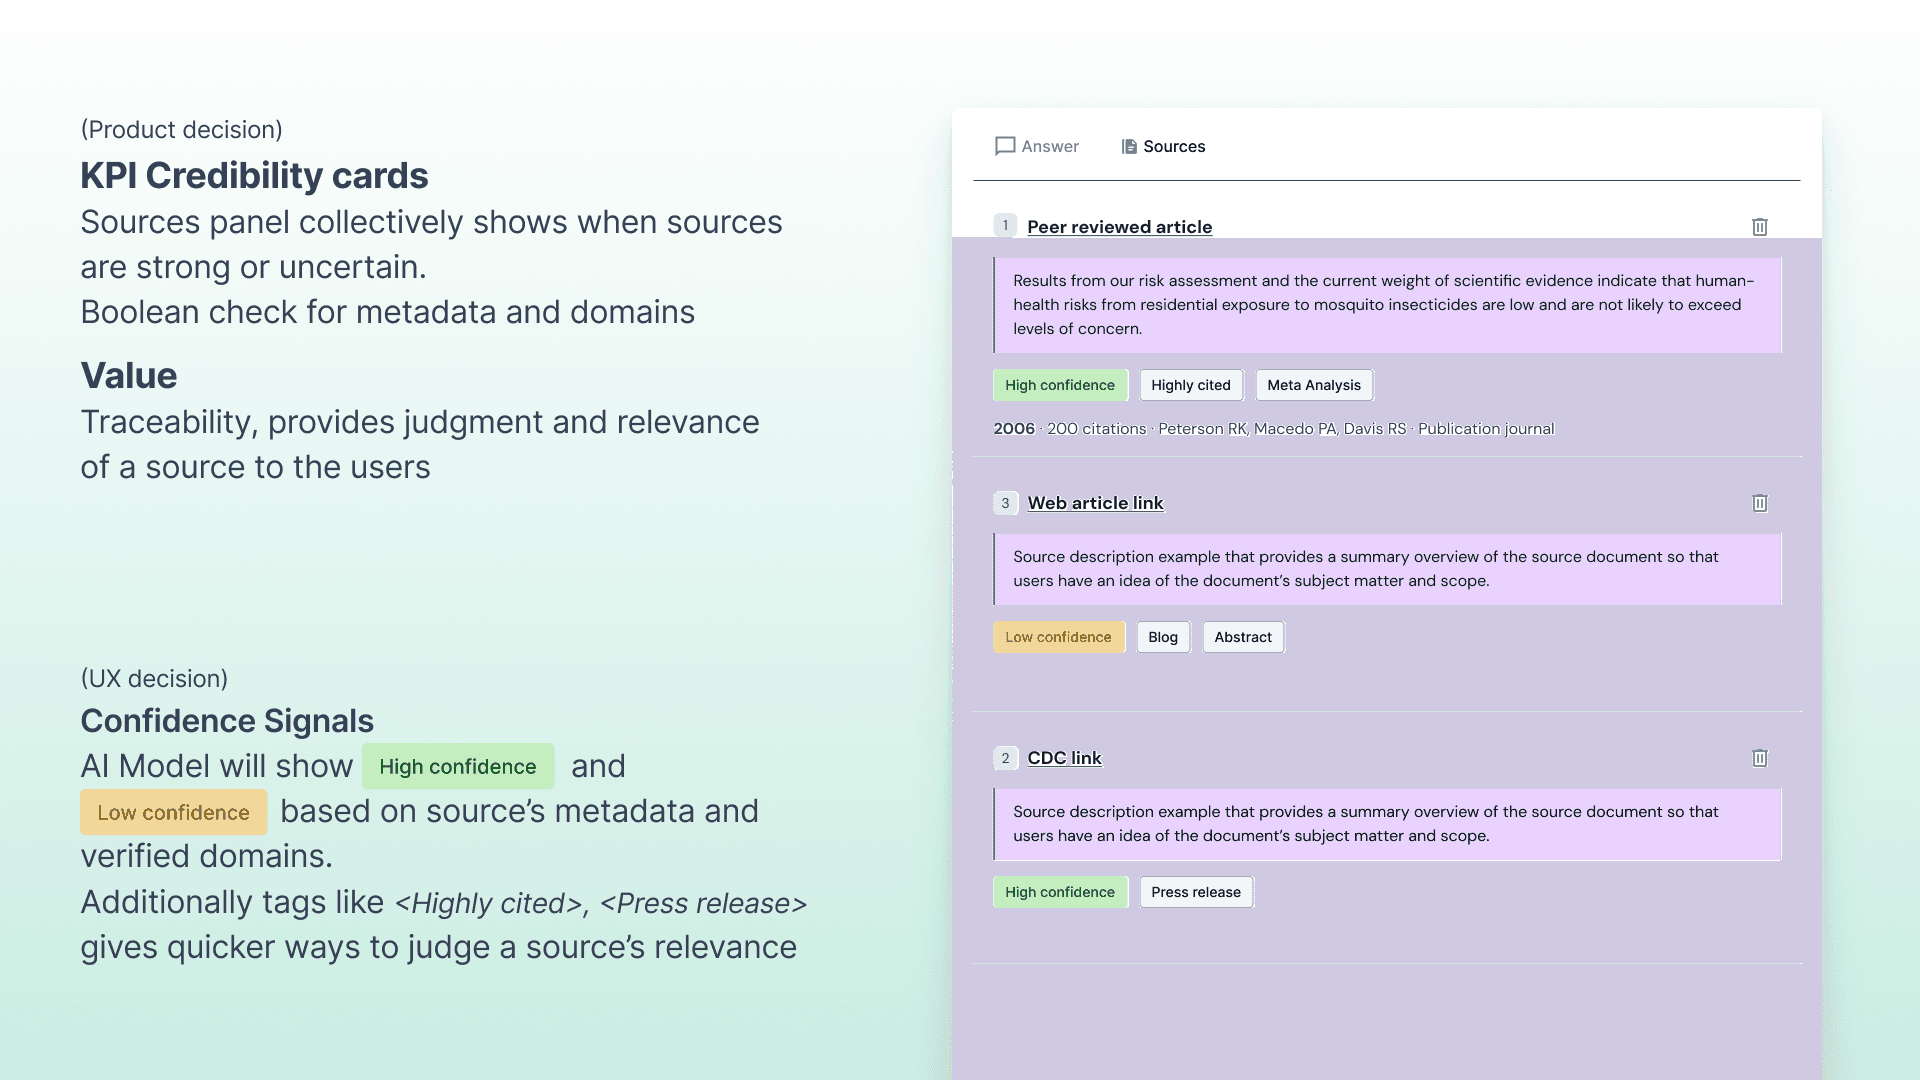1920x1080 pixels.
Task: Remove the CDC link source via trash icon
Action: [x=1760, y=758]
